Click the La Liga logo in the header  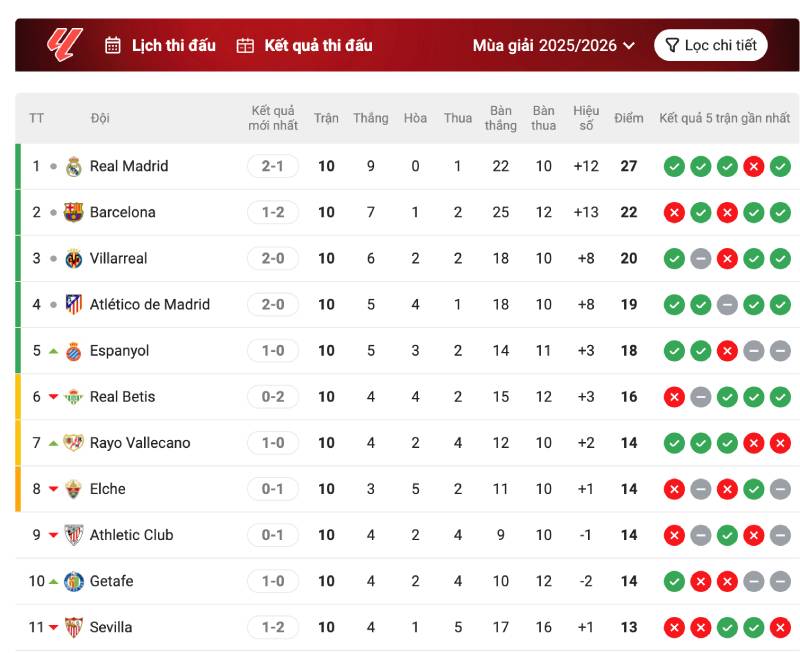tap(65, 44)
